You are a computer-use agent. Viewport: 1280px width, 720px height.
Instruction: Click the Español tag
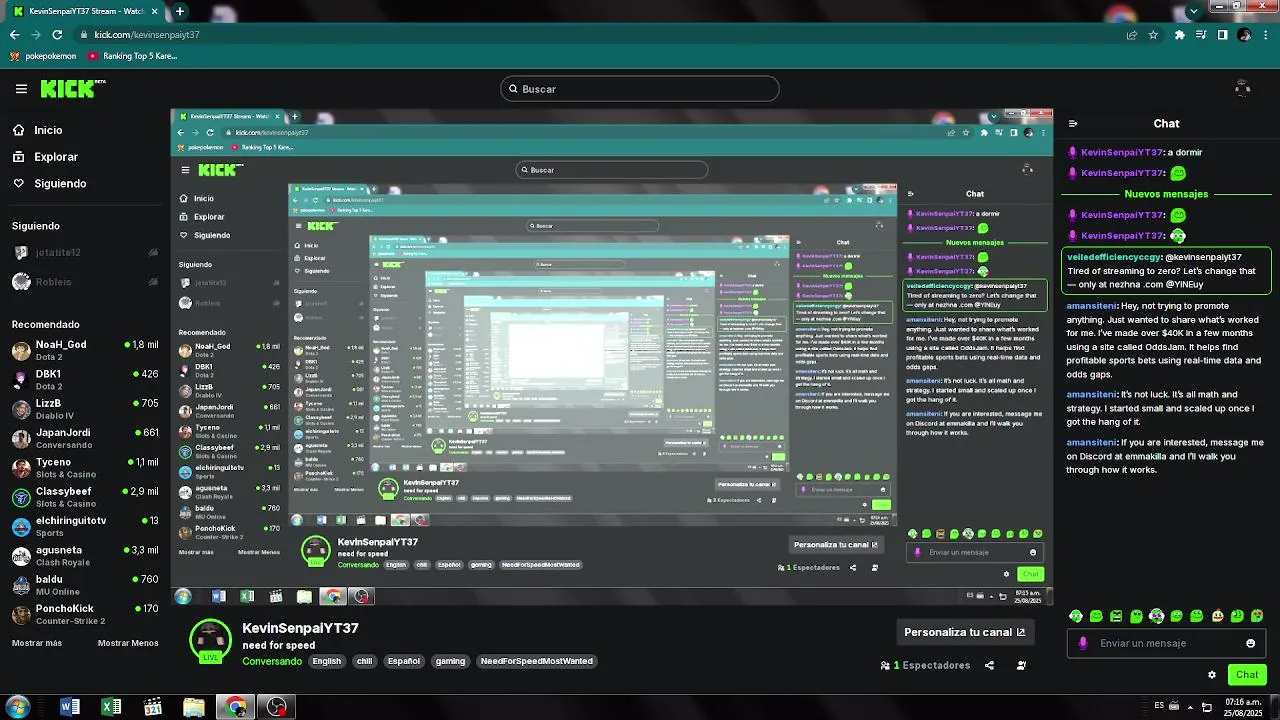[404, 661]
